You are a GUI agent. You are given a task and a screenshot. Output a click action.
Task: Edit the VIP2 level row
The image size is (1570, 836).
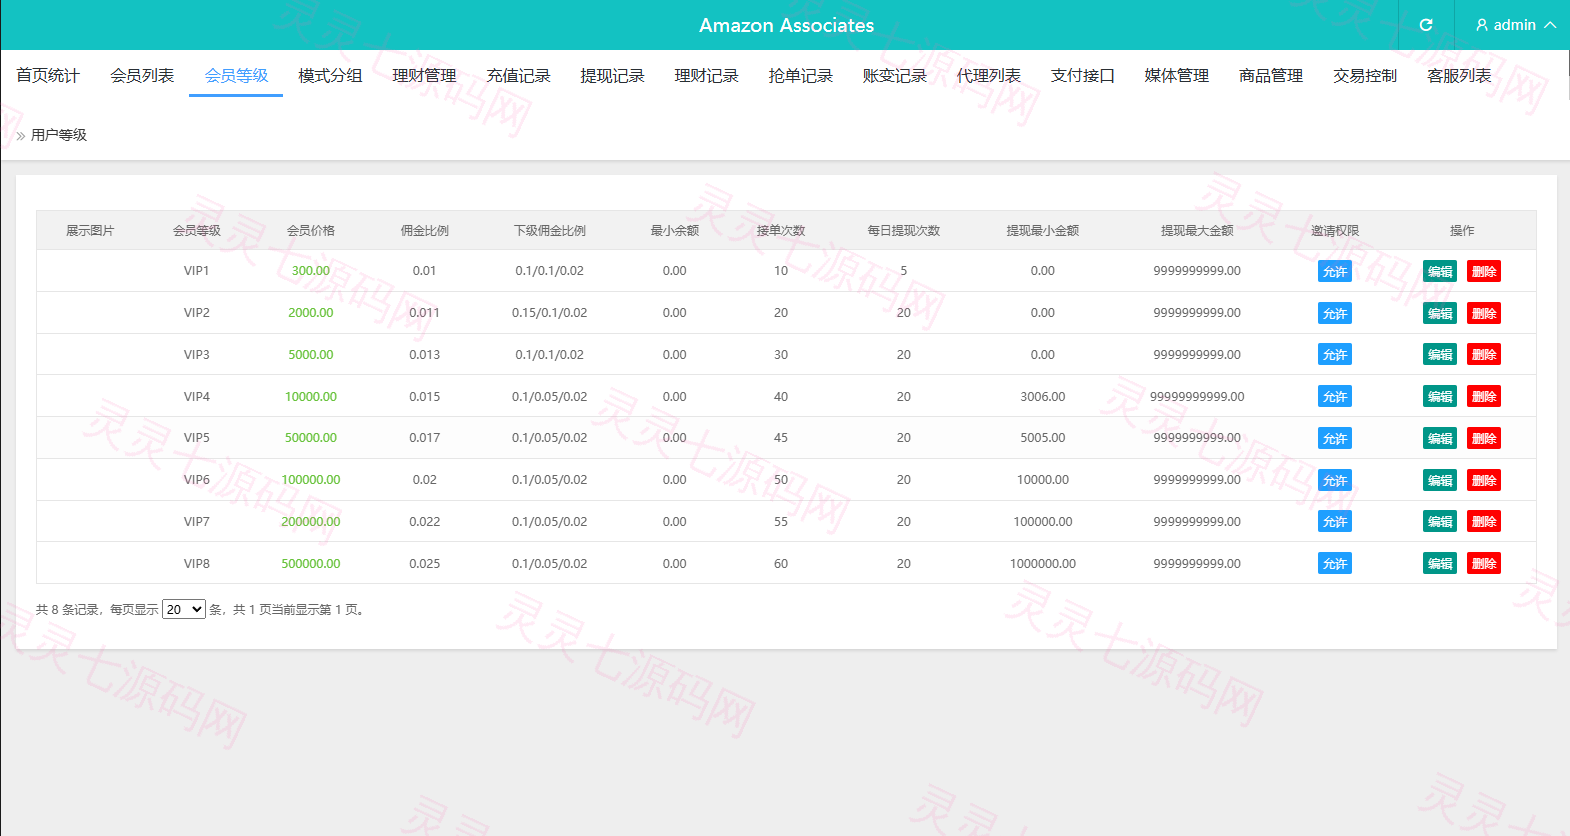point(1440,313)
